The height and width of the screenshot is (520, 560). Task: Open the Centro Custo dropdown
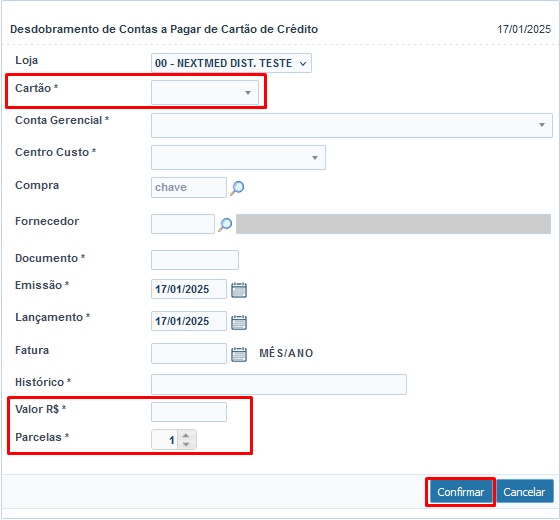tap(238, 158)
